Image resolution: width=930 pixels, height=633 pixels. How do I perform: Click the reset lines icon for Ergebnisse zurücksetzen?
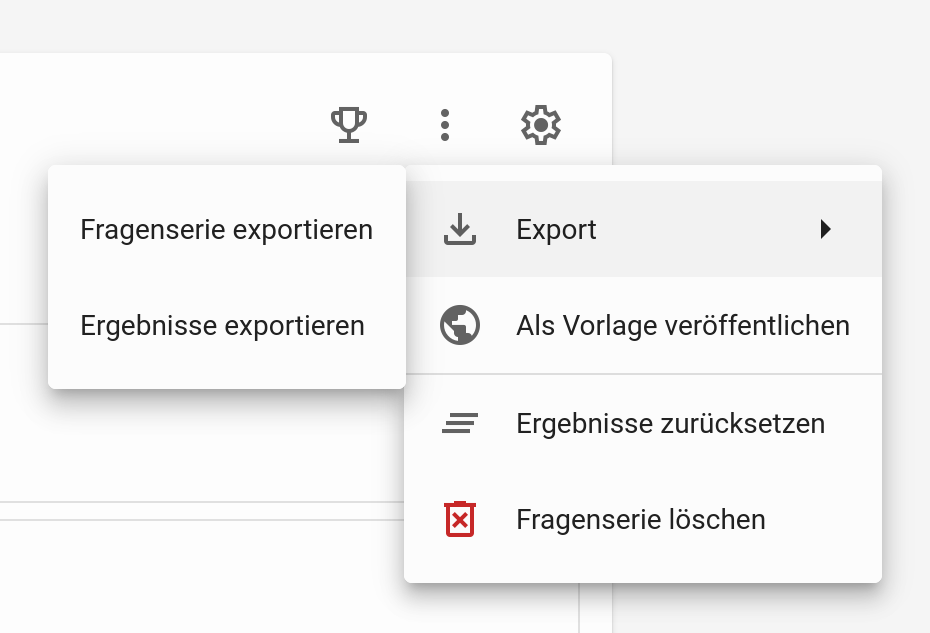[x=459, y=423]
